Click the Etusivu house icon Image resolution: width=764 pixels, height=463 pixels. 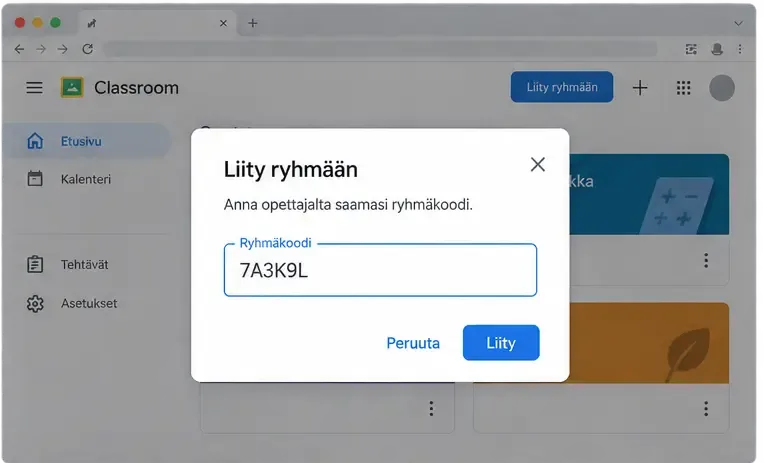click(x=35, y=141)
